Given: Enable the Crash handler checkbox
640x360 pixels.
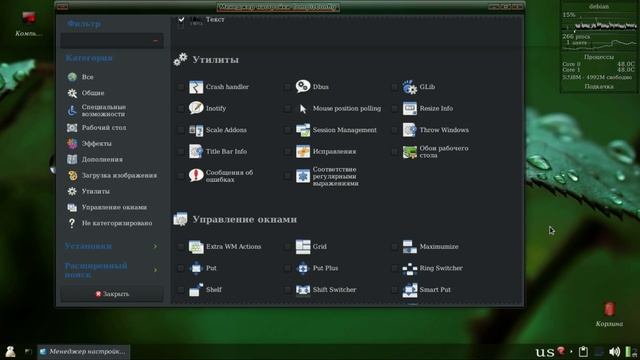Looking at the screenshot, I should (x=181, y=87).
